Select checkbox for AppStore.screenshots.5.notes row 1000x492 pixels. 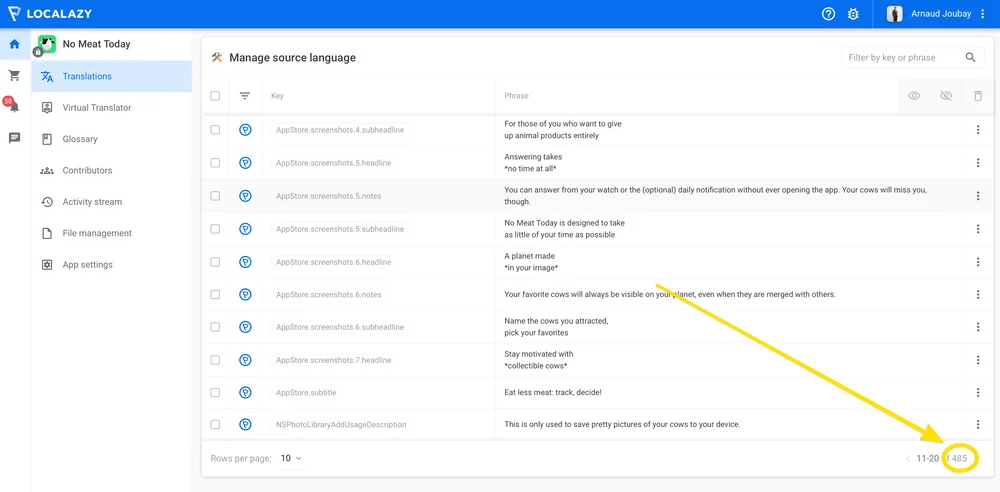[215, 196]
